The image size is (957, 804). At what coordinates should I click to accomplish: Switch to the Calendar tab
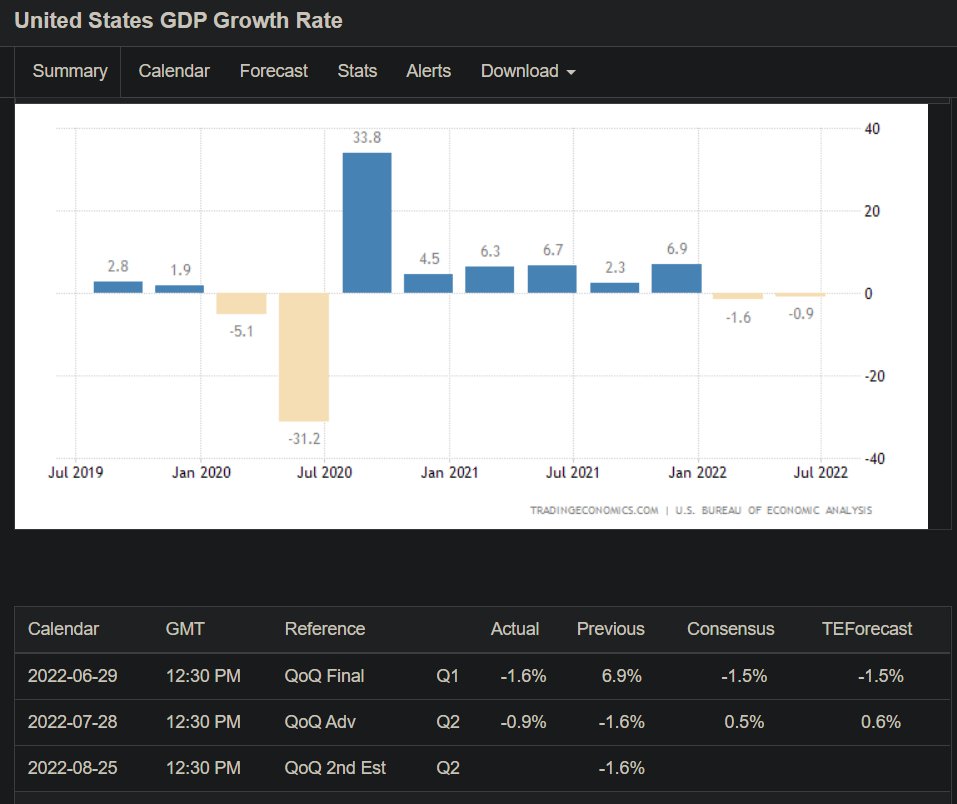point(174,71)
